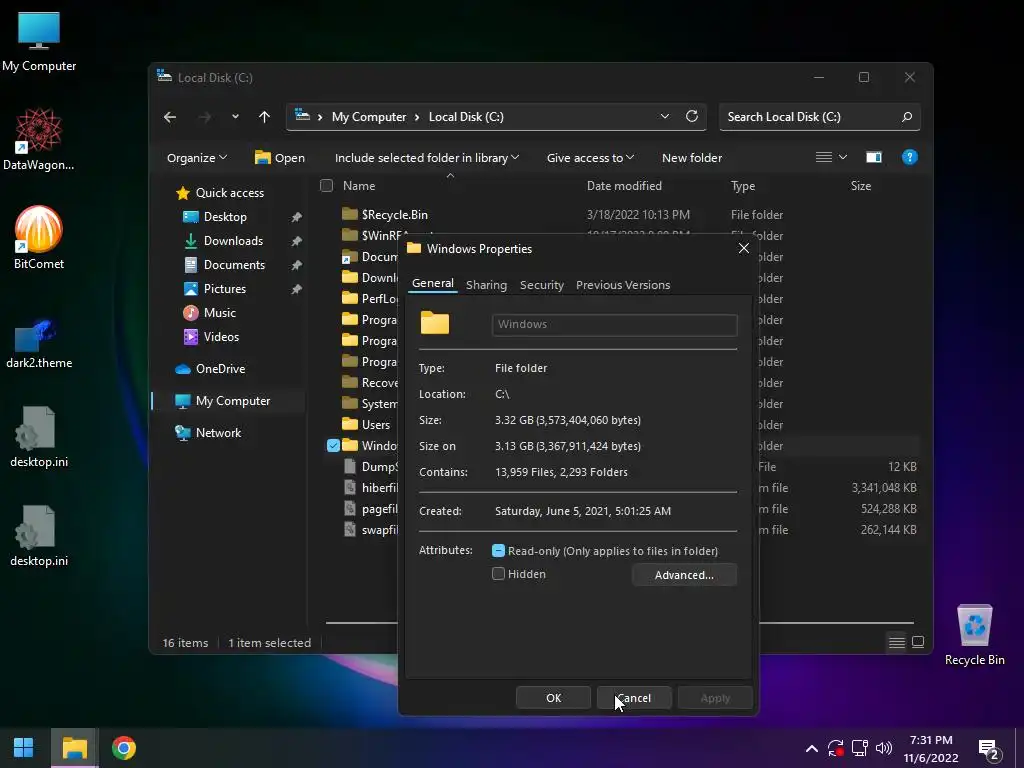1024x768 pixels.
Task: Close the Windows Properties dialog
Action: [743, 248]
